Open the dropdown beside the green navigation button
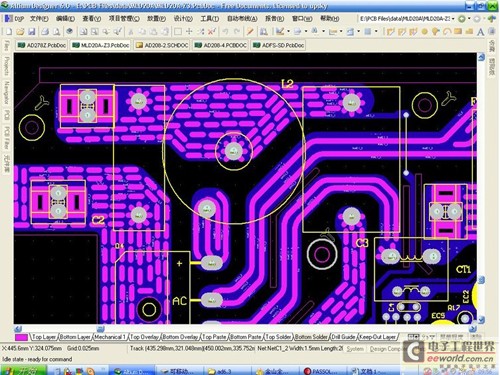This screenshot has height=375, width=500. click(469, 19)
